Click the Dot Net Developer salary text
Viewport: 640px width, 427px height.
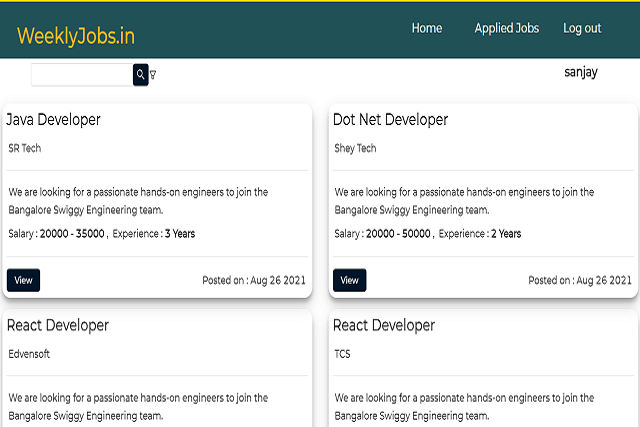[x=383, y=234]
